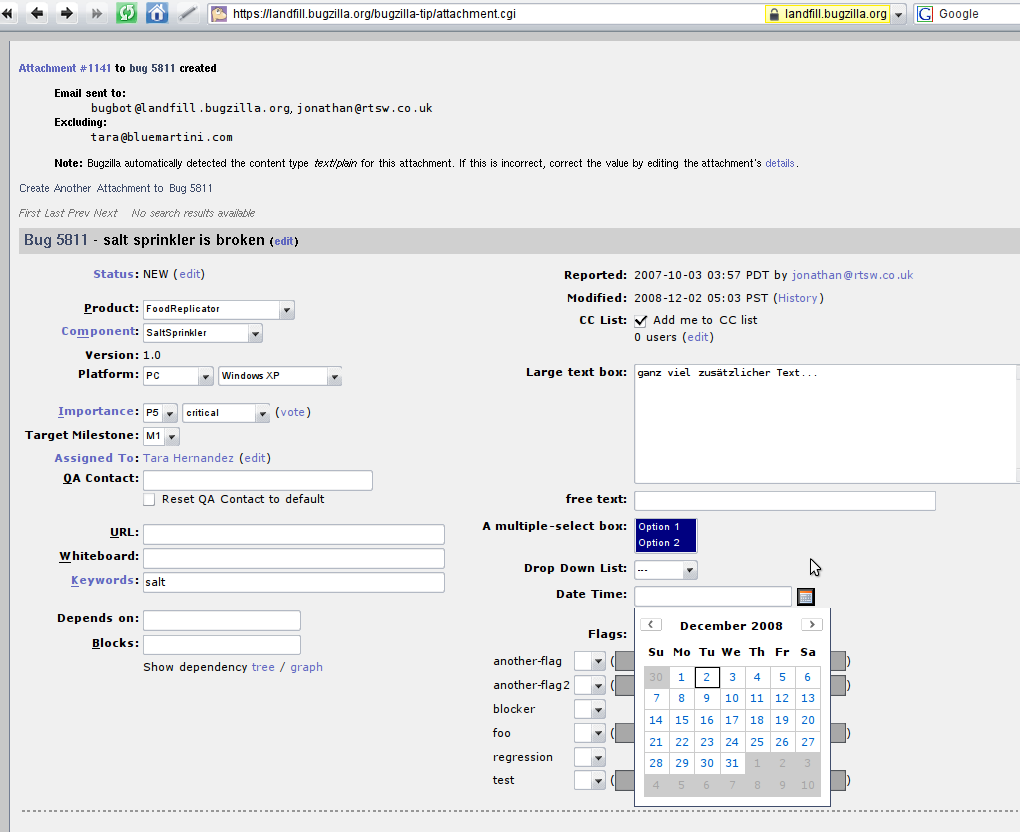Click in the QA Contact field

(x=258, y=481)
